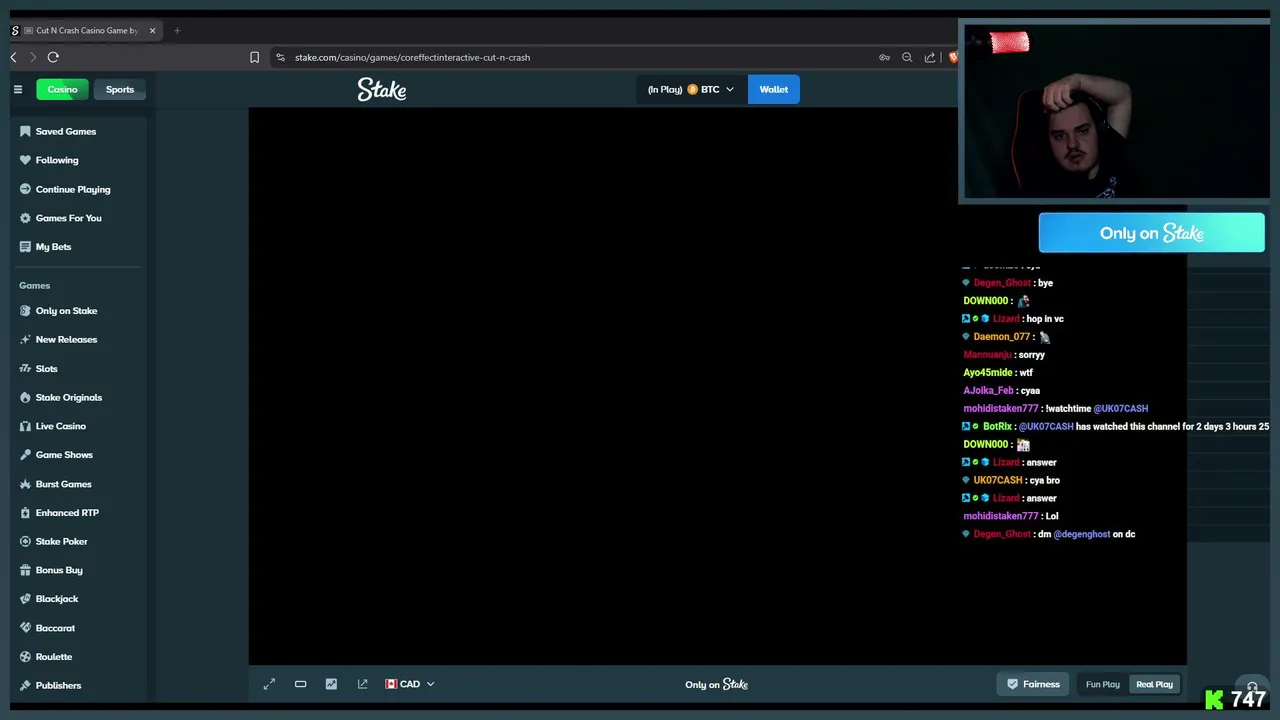Open the Fairness info button
This screenshot has width=1280, height=720.
coord(1034,684)
